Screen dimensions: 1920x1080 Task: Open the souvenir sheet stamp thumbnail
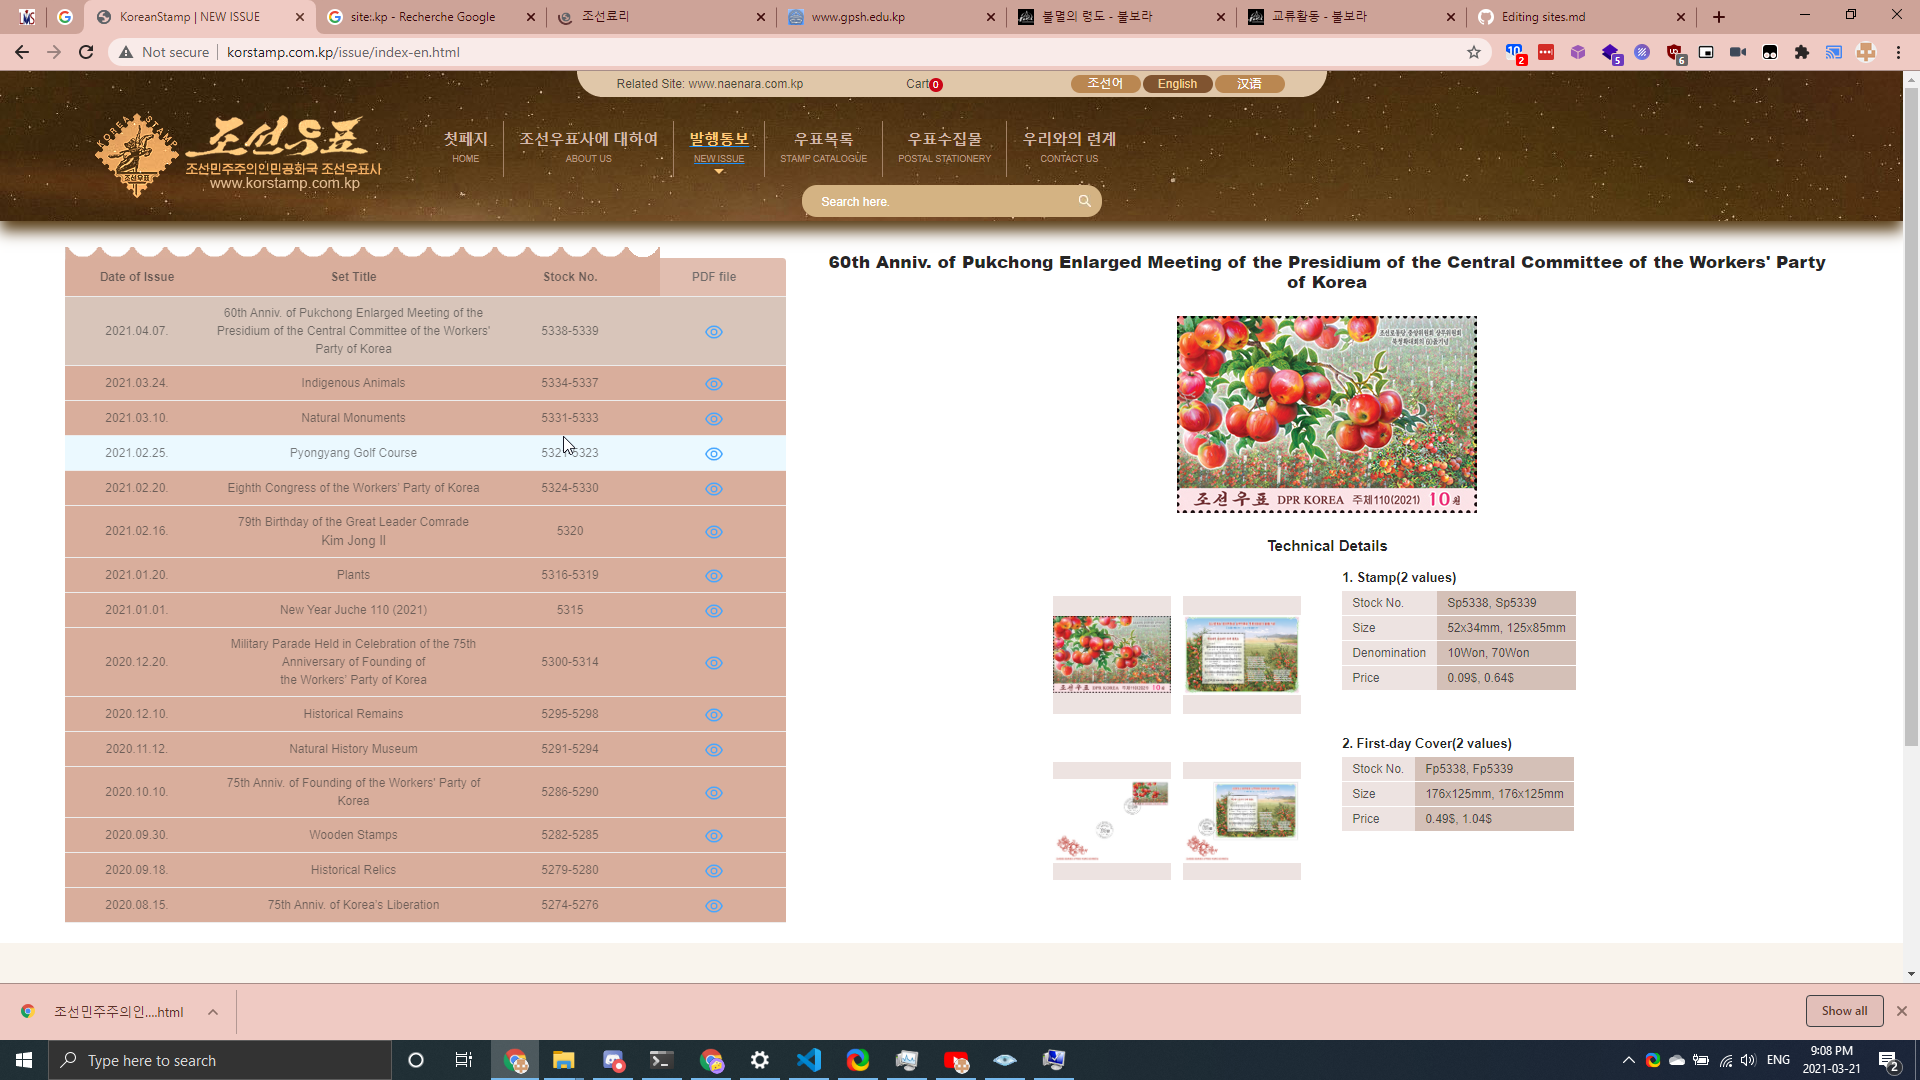[1241, 655]
